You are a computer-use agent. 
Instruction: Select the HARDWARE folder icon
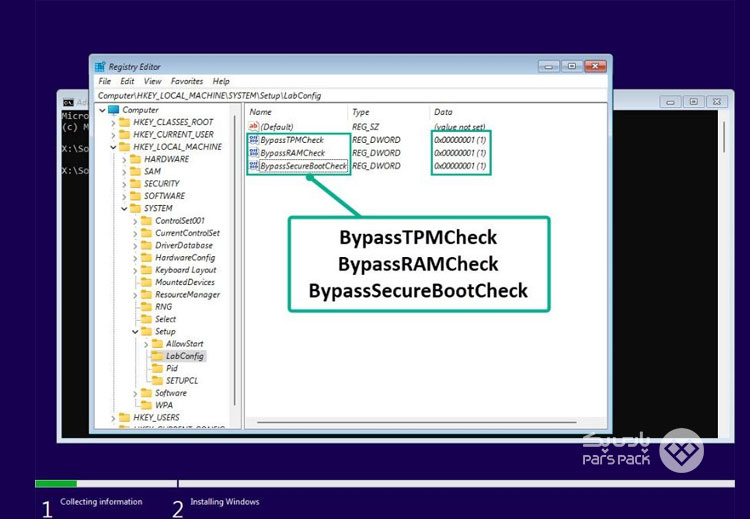click(x=135, y=159)
